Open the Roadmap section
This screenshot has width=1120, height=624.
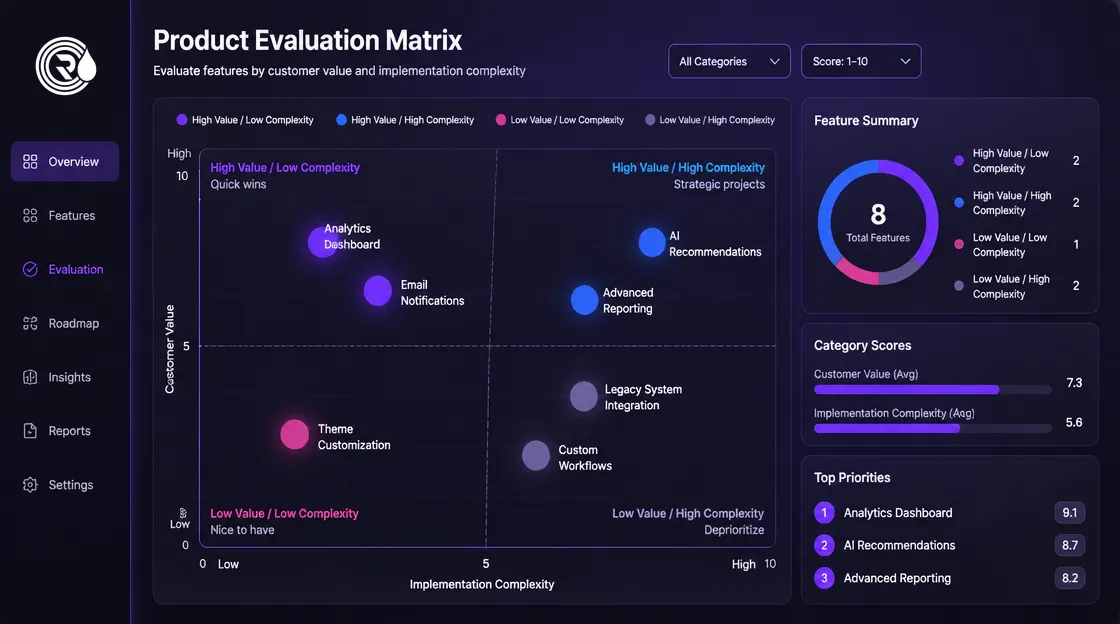pyautogui.click(x=65, y=323)
